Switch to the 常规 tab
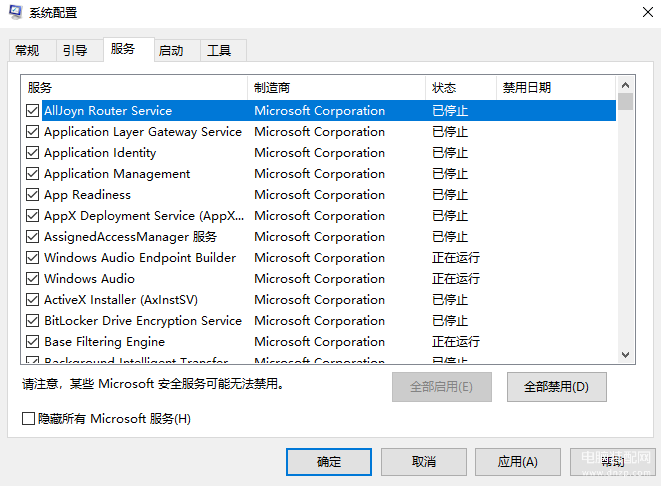This screenshot has width=661, height=486. point(32,51)
